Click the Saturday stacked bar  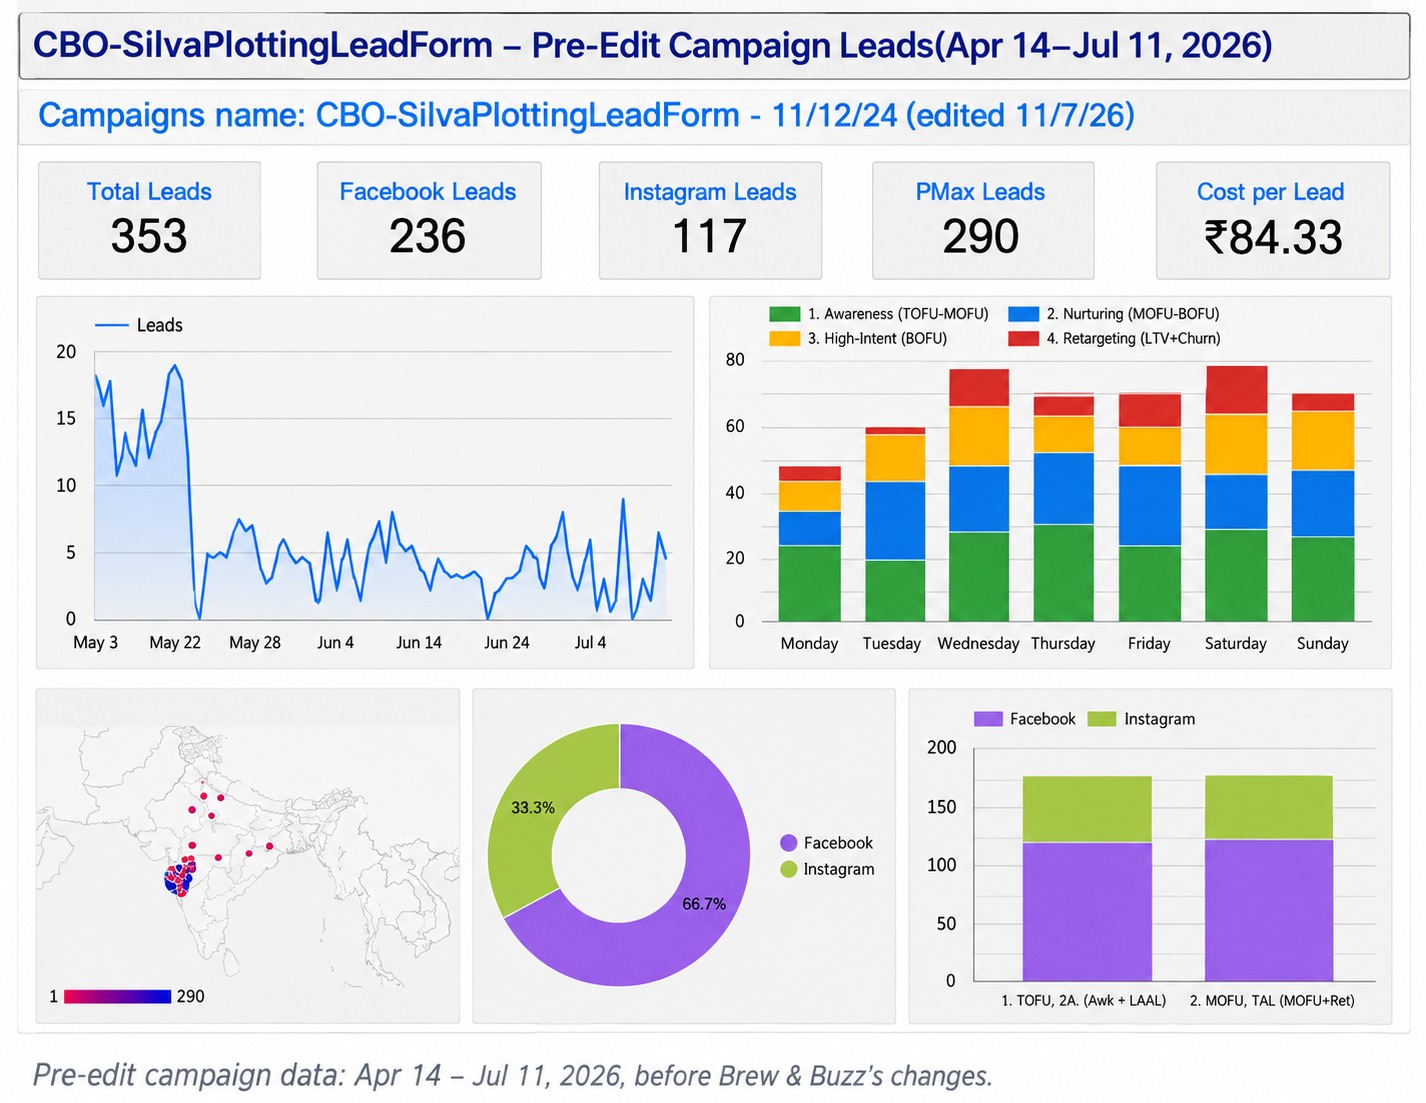click(x=1237, y=494)
